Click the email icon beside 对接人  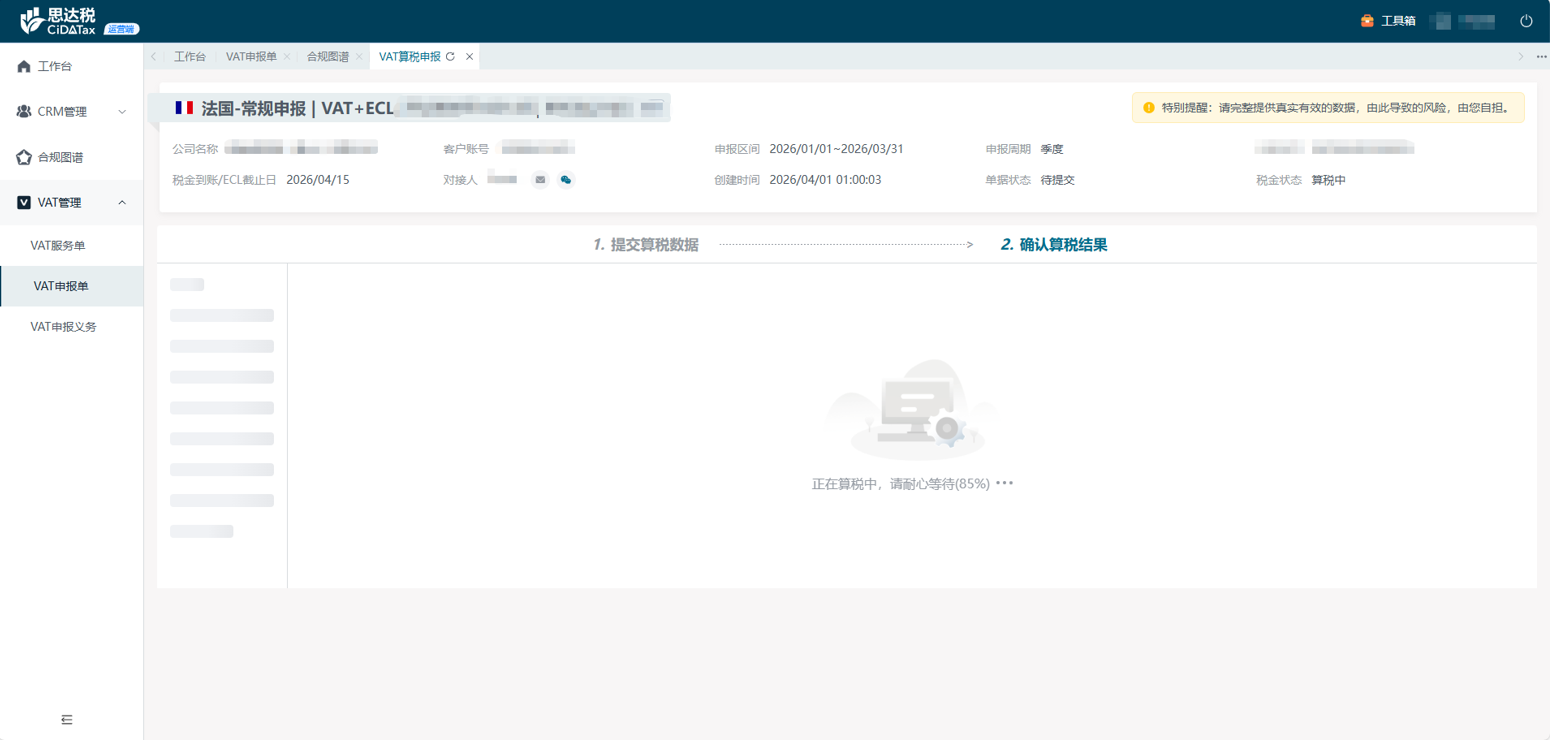point(540,180)
